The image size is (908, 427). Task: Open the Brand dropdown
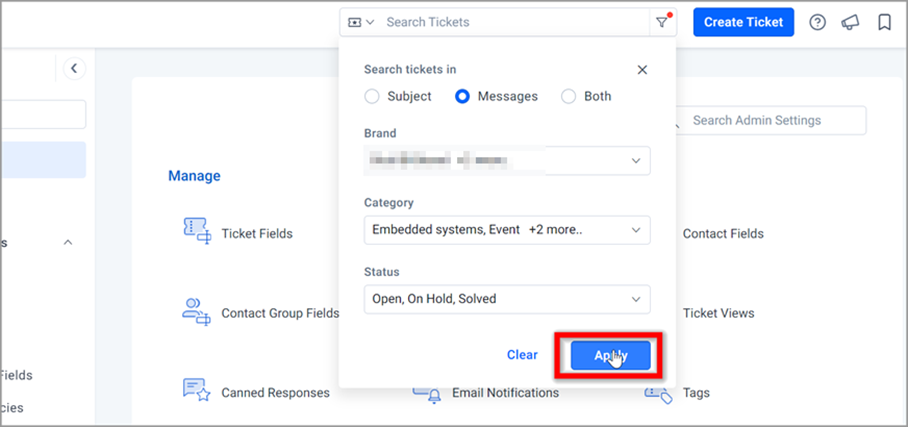pyautogui.click(x=507, y=160)
